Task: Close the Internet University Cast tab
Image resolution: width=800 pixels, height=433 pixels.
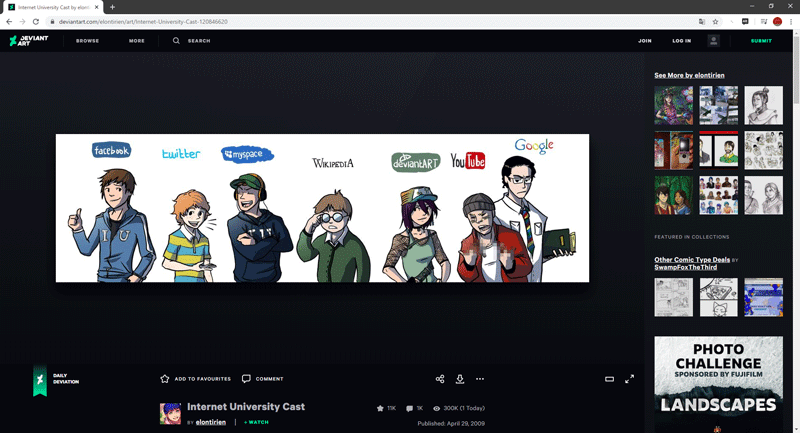Action: [x=96, y=7]
